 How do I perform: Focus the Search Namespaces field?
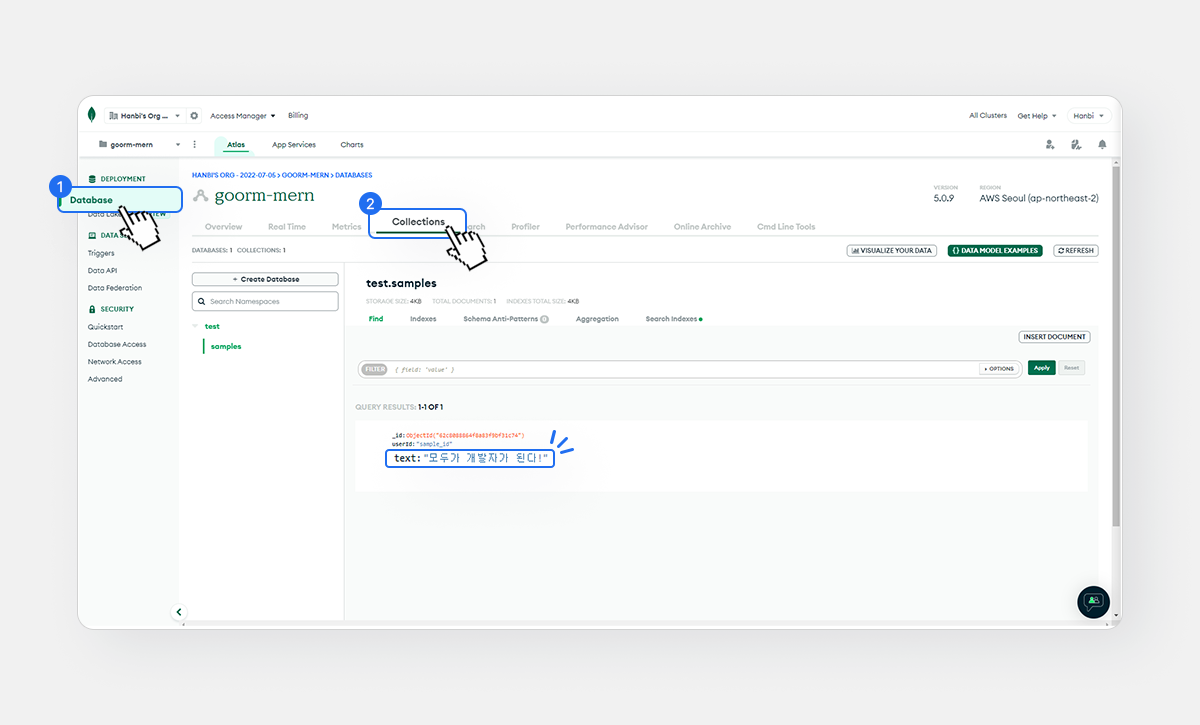click(x=265, y=301)
